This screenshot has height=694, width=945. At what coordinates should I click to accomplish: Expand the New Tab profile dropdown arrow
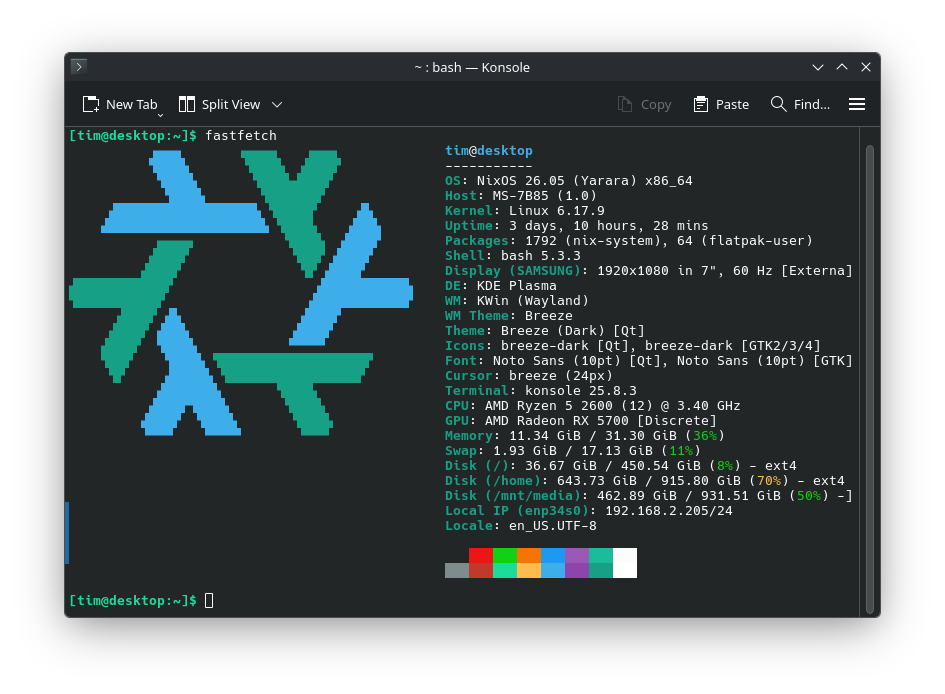(x=160, y=115)
